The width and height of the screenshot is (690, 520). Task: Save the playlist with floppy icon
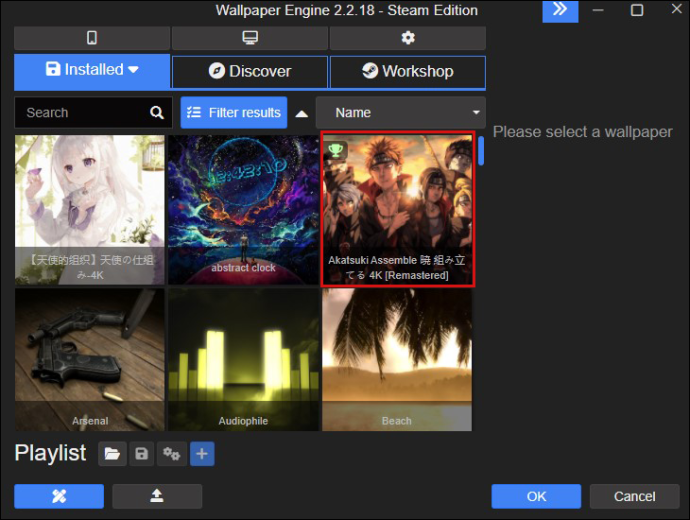(x=141, y=454)
